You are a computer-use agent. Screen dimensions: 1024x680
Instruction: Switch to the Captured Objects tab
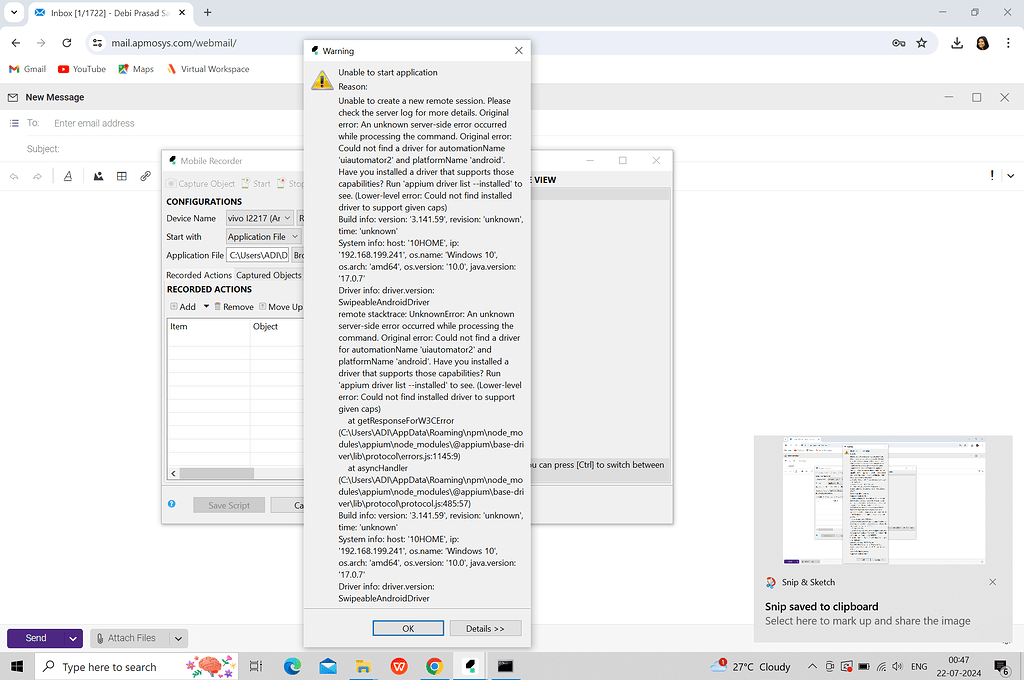[269, 275]
